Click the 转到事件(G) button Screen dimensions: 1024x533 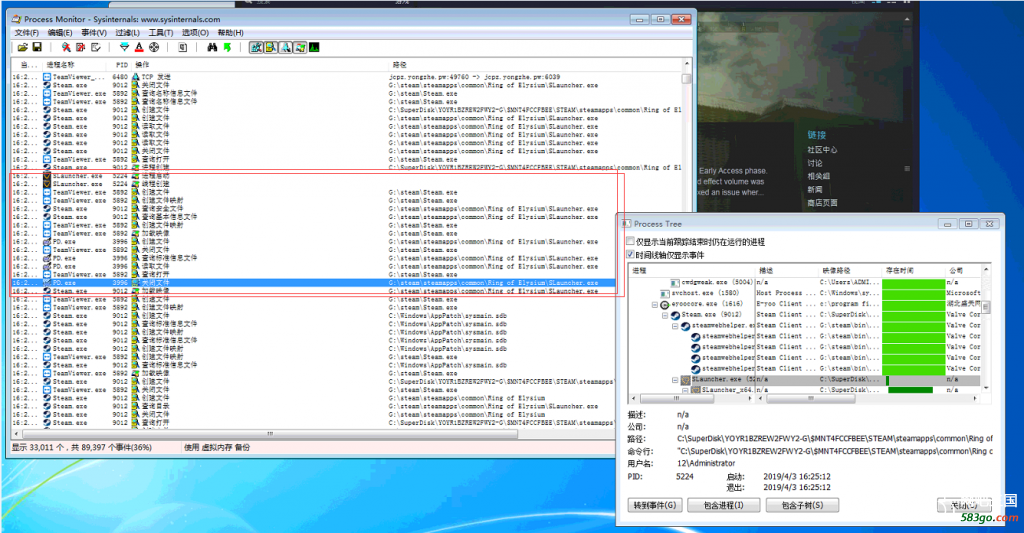(x=655, y=505)
